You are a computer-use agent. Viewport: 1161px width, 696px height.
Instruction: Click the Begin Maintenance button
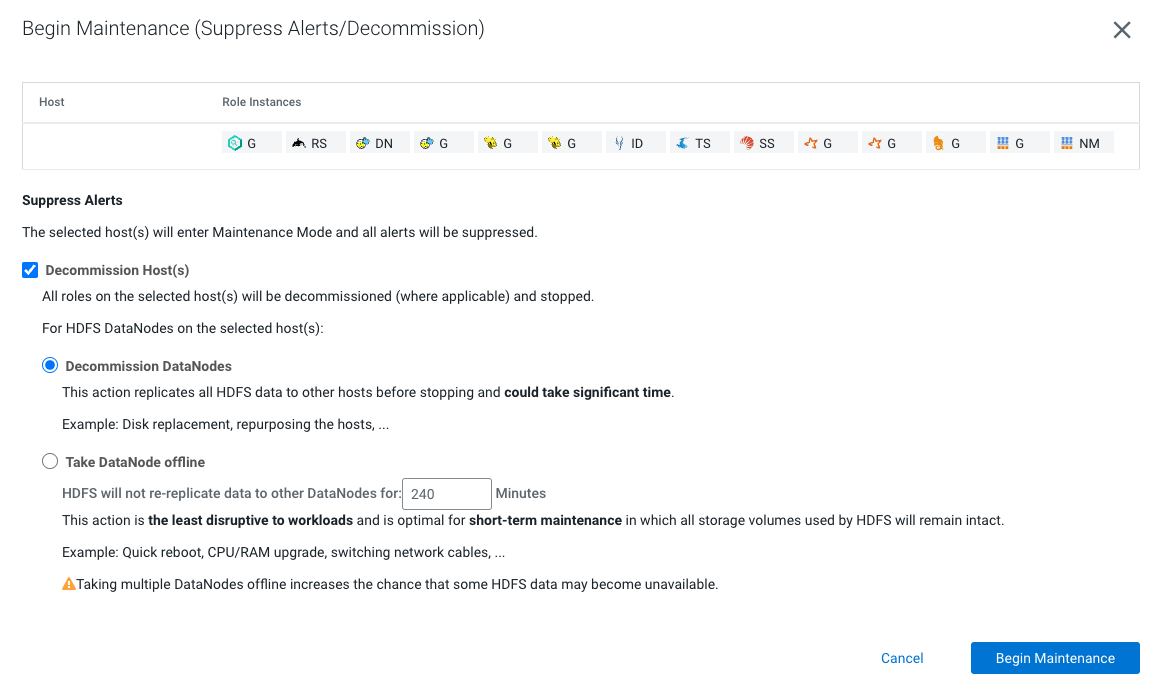[1054, 658]
